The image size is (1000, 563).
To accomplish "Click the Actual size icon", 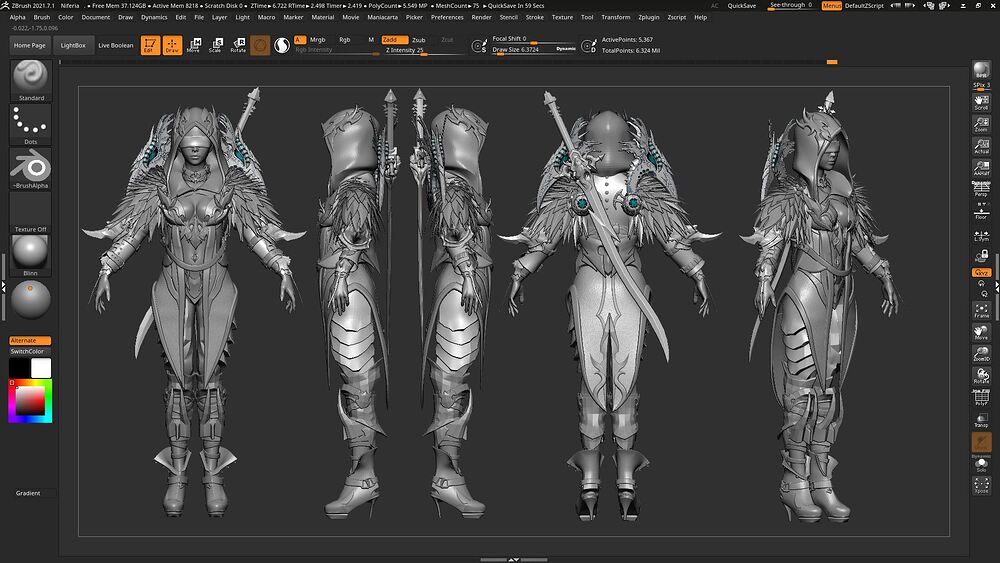I will click(x=982, y=146).
